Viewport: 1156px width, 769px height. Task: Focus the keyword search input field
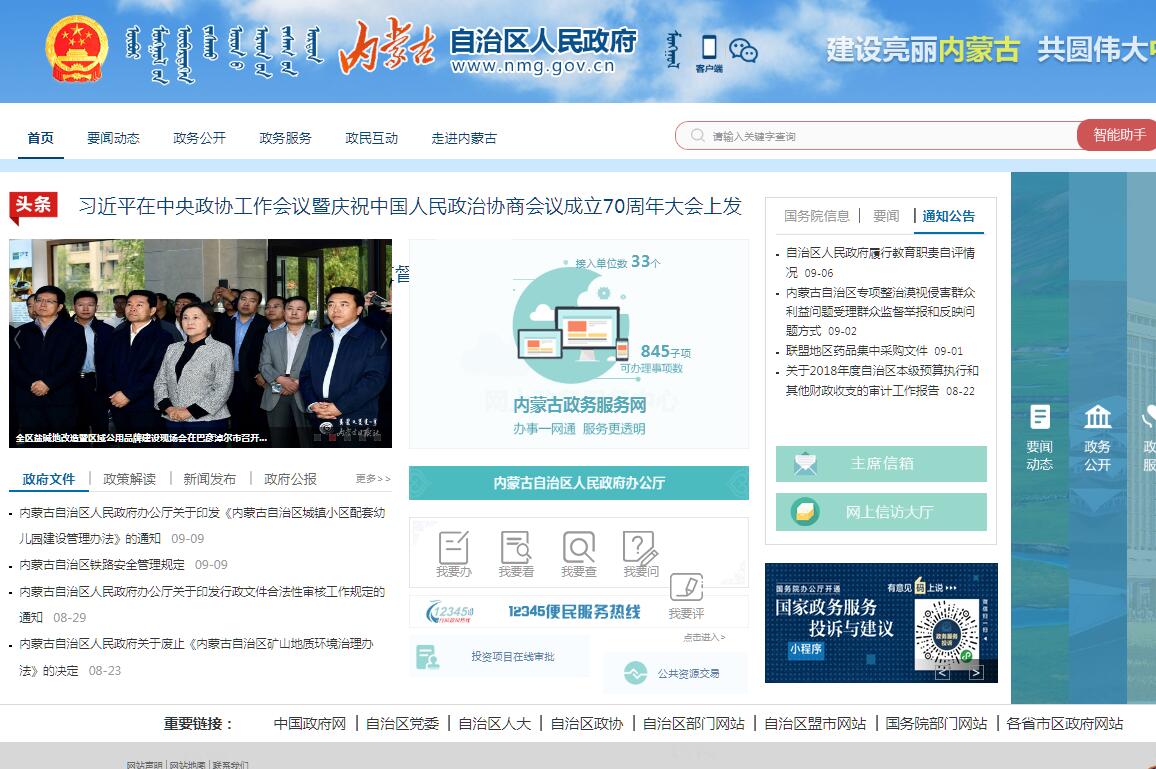890,136
